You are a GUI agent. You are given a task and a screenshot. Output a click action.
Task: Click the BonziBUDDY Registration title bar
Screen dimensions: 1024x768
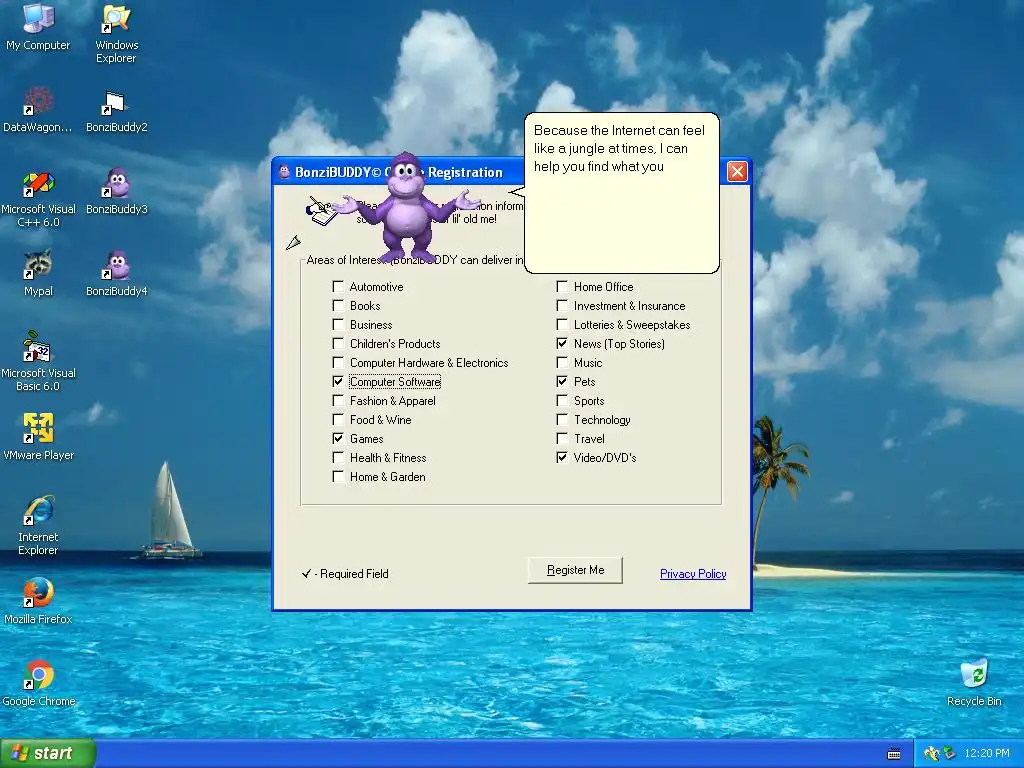(511, 172)
